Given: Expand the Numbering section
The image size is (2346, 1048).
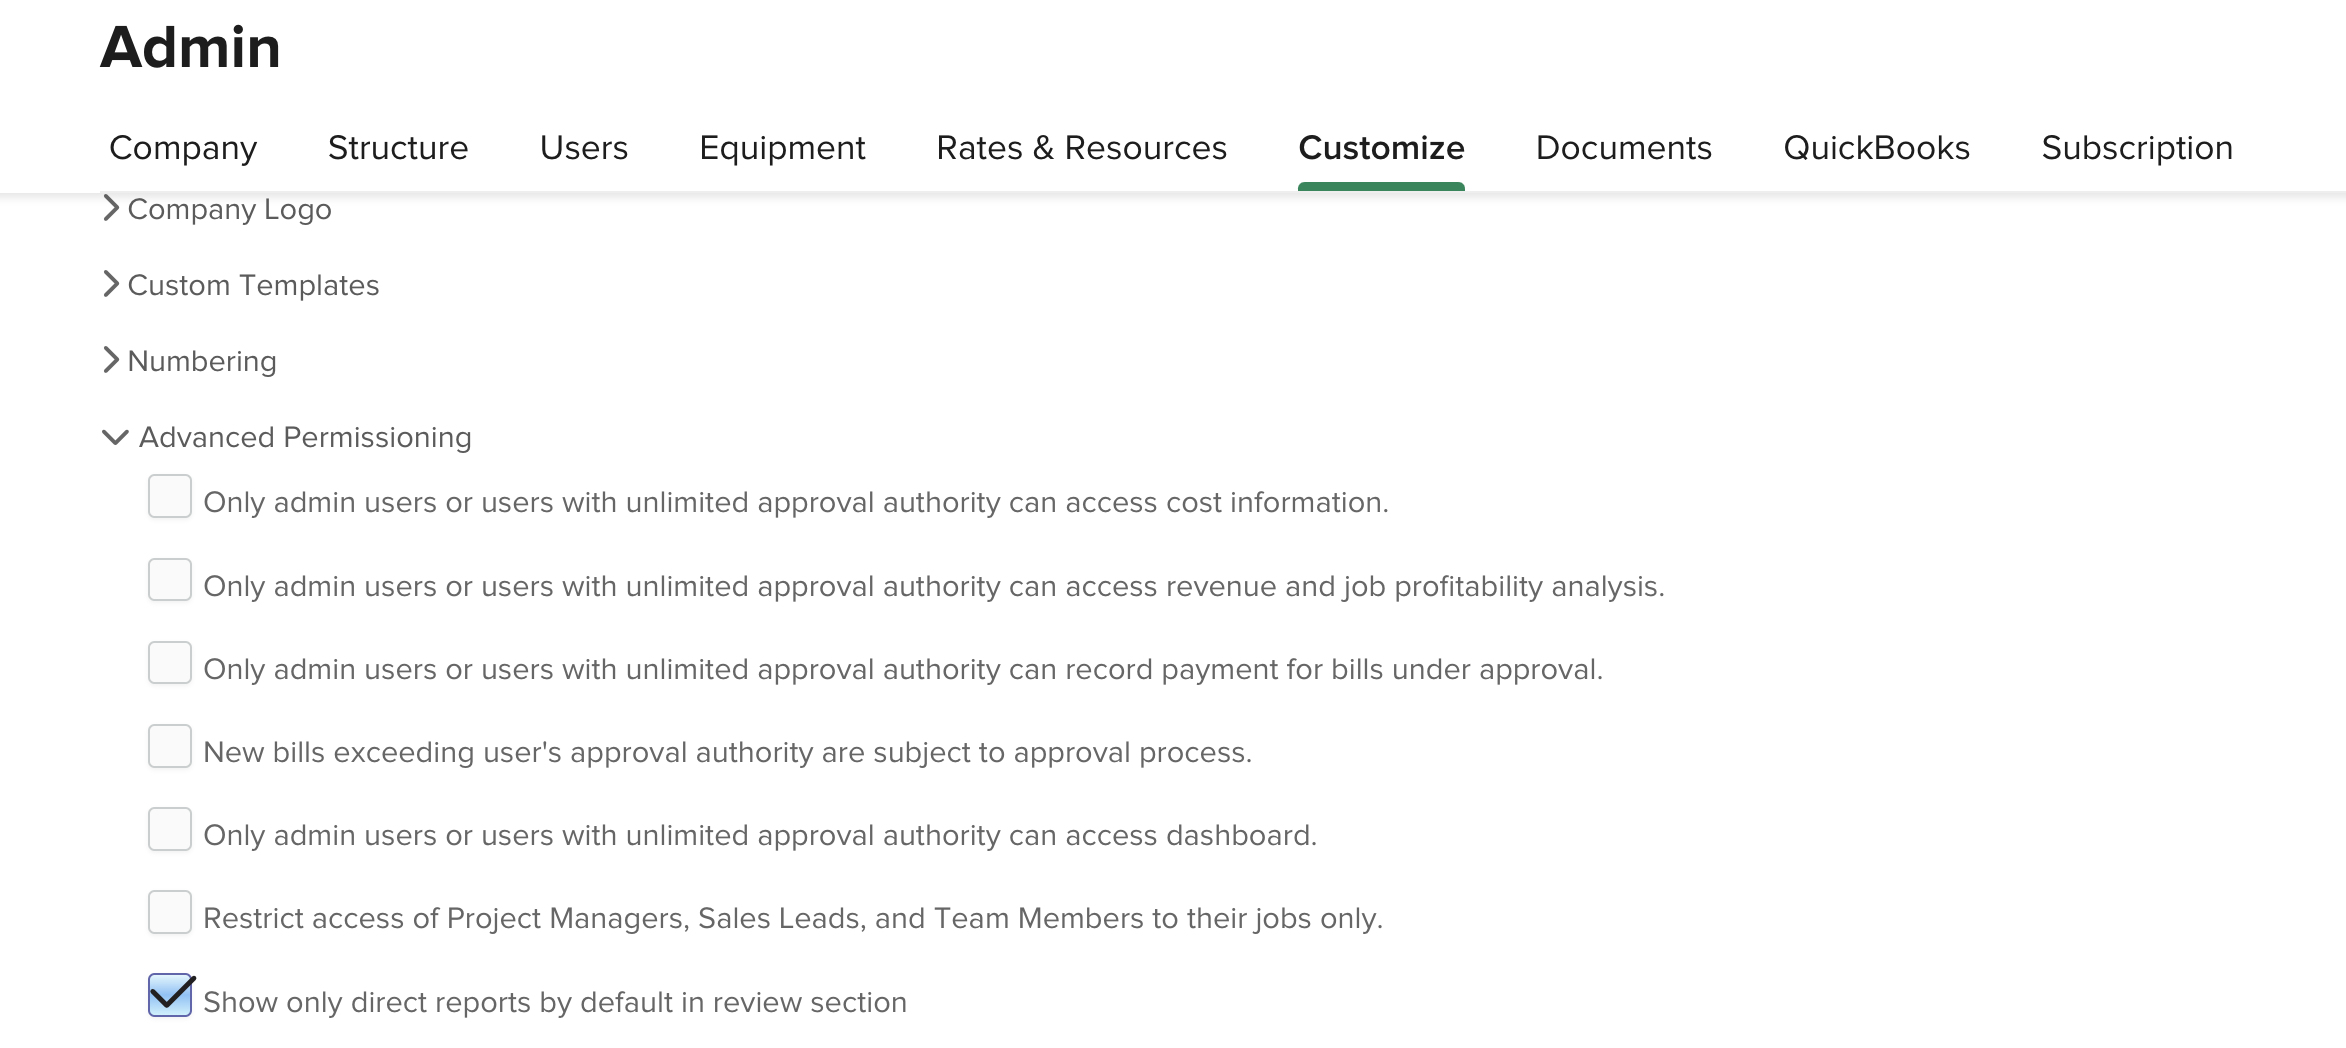Looking at the screenshot, I should [201, 362].
